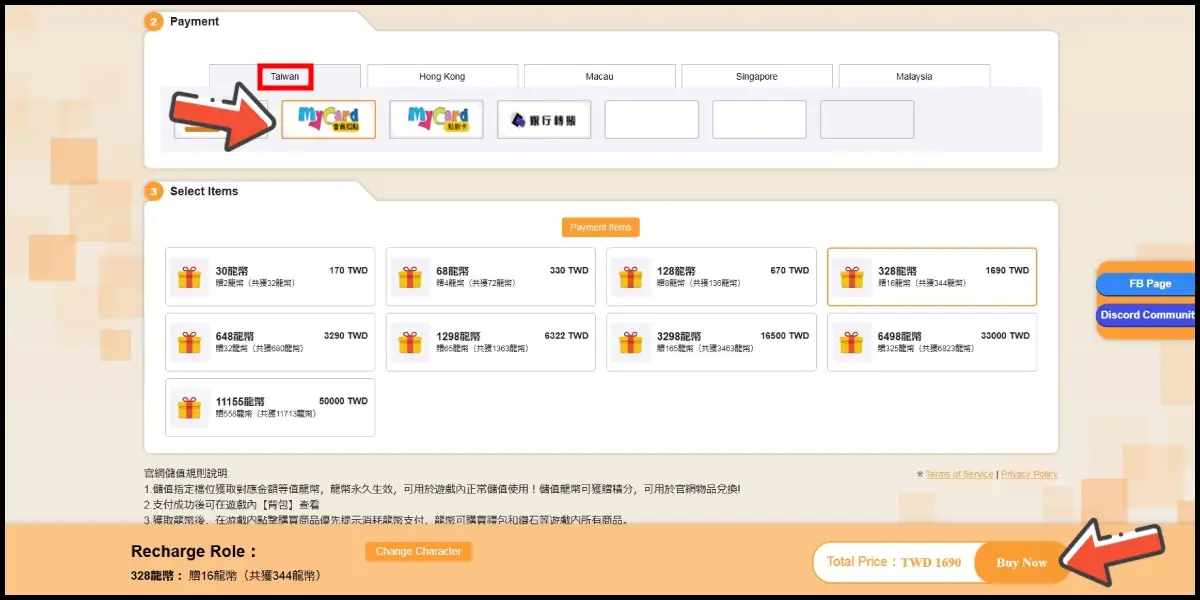The image size is (1200, 600).
Task: Open the Hong Kong region tab
Action: 442,77
